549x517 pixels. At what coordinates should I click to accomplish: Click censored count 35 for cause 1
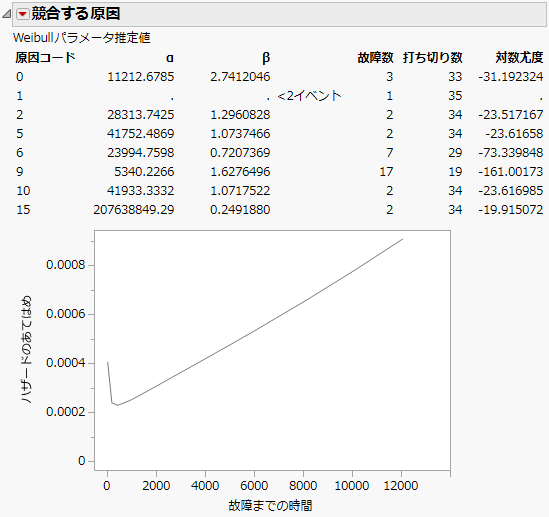click(x=455, y=96)
